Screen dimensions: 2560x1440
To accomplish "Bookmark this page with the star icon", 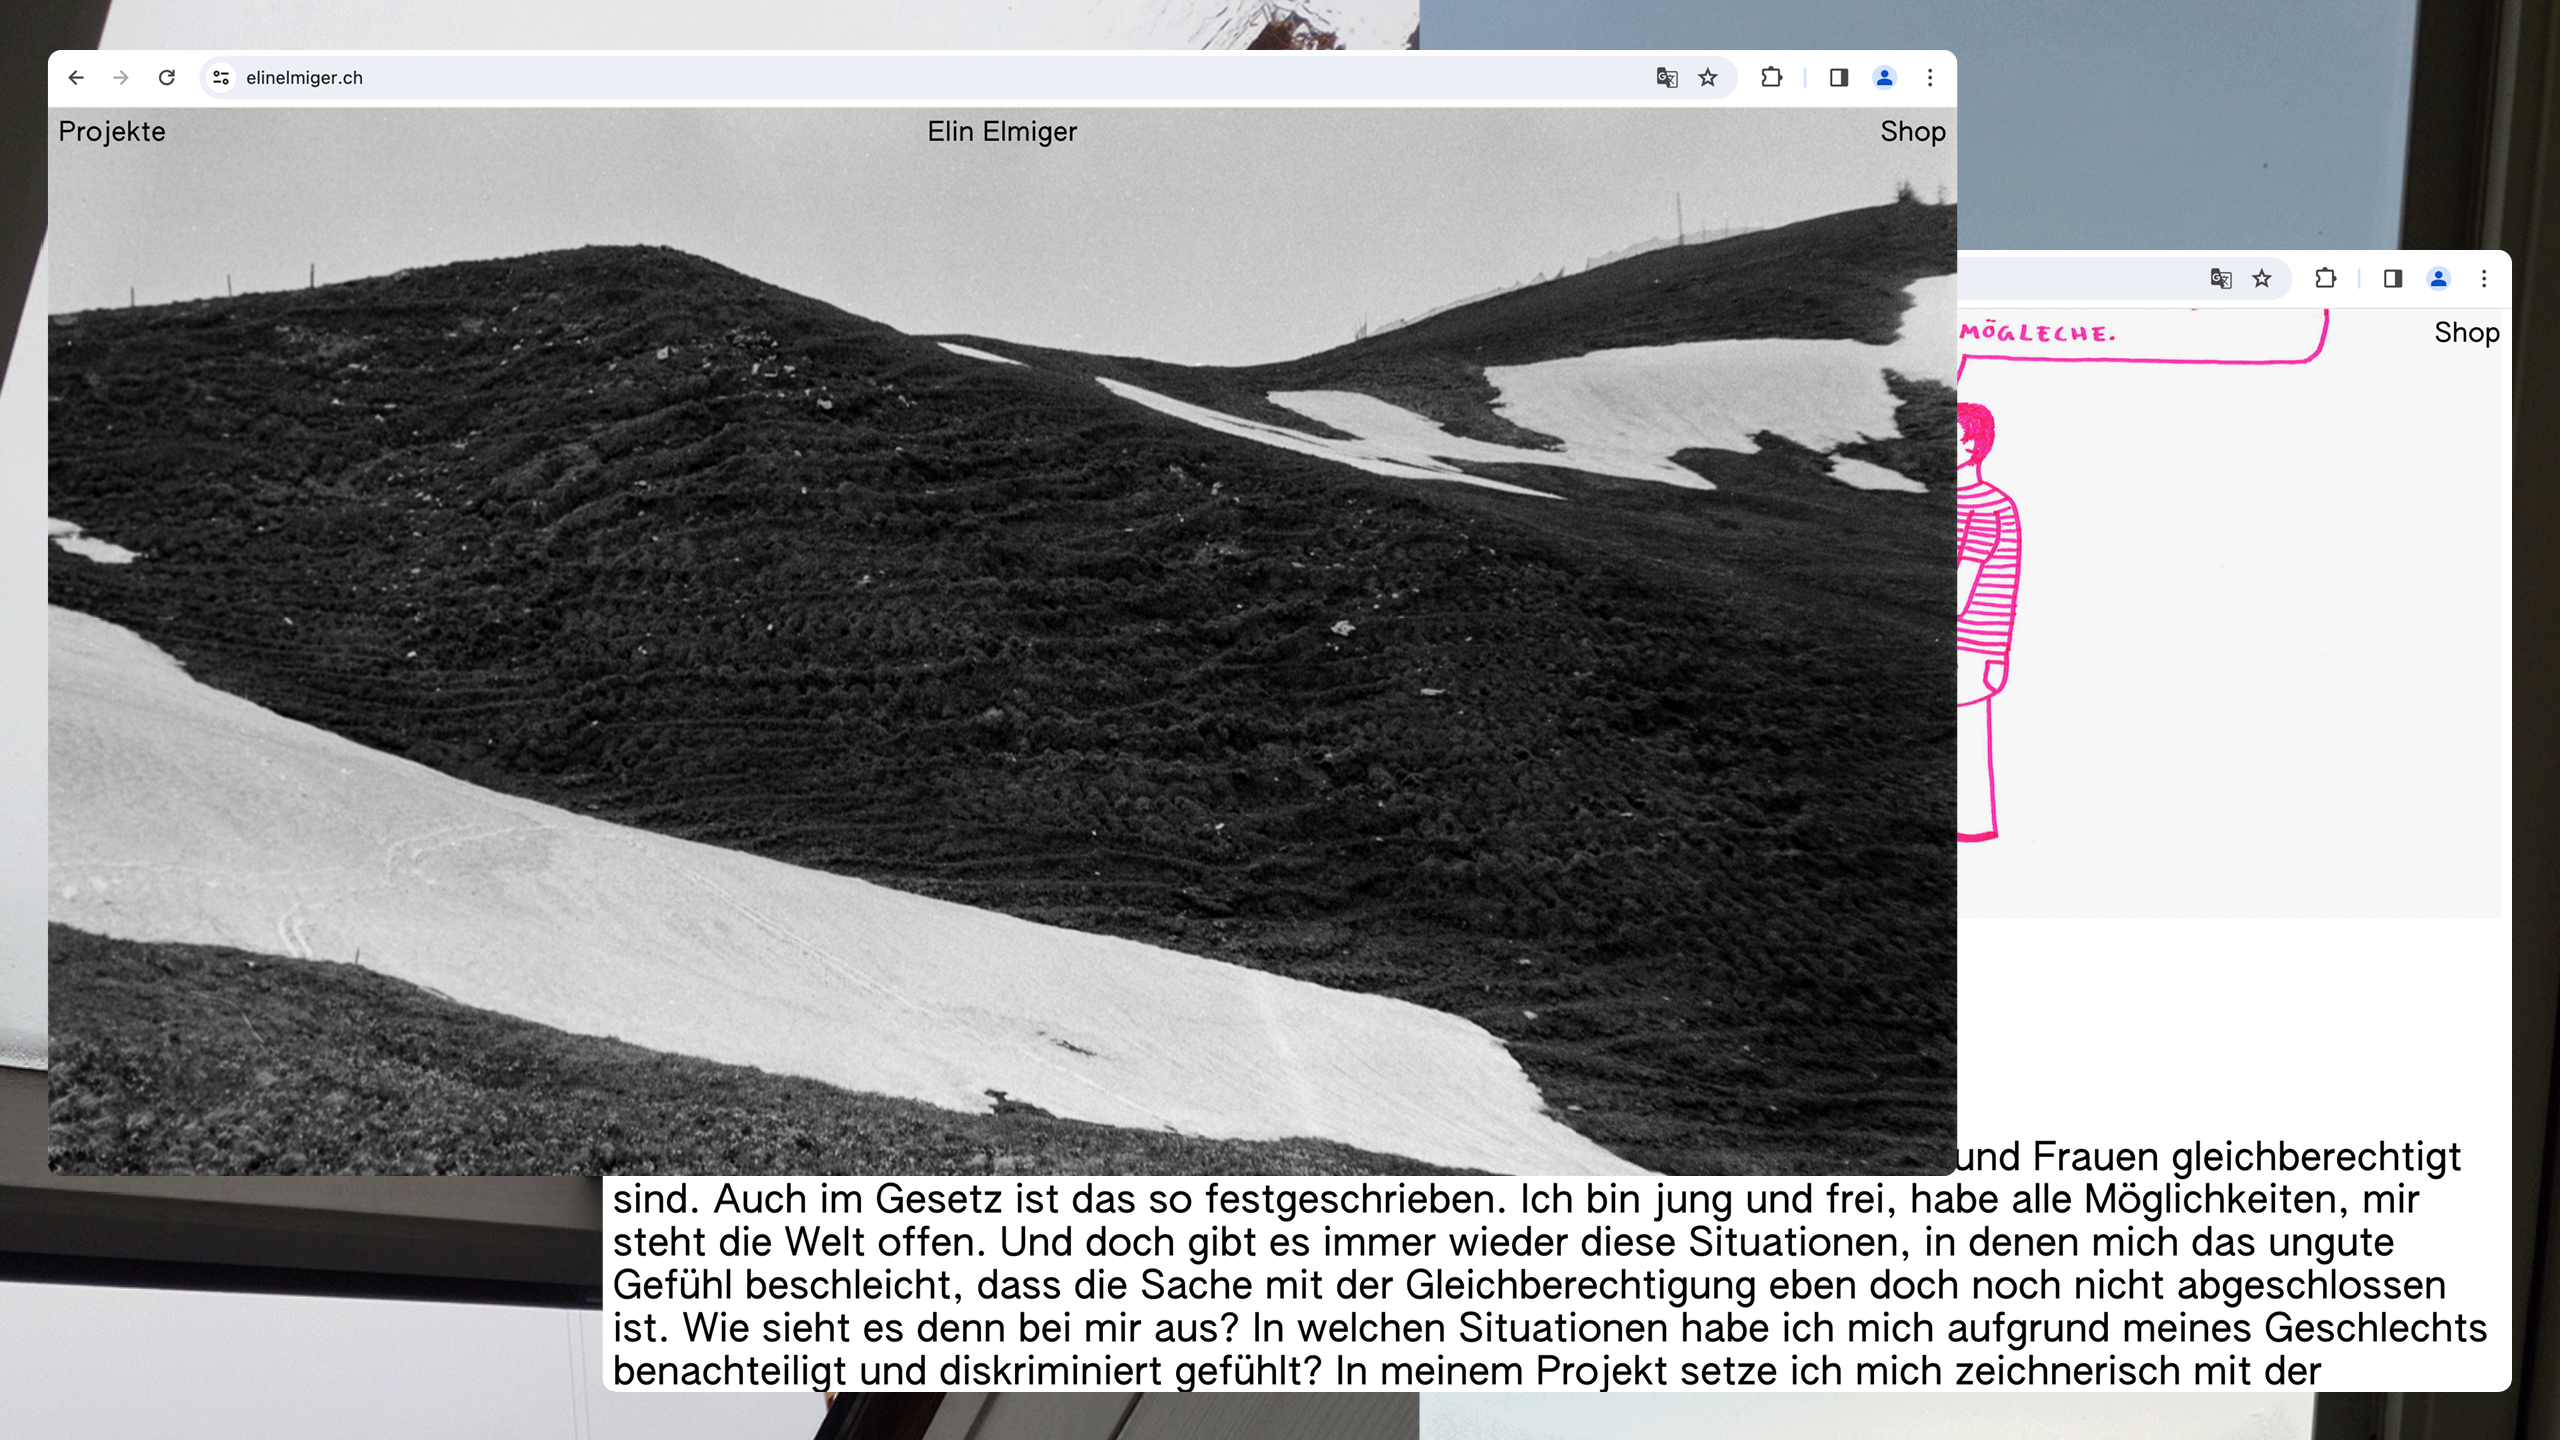I will (1708, 77).
